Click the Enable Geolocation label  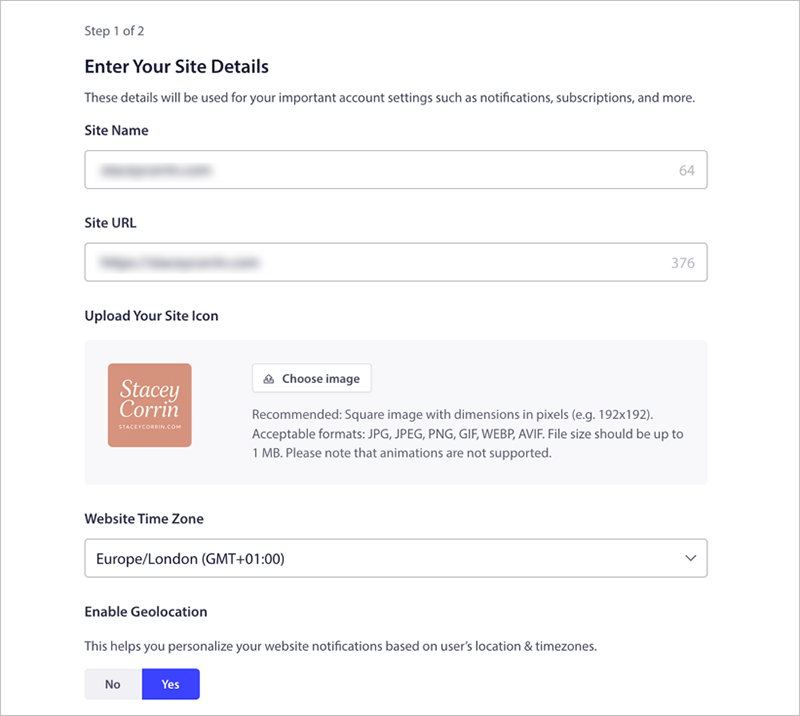tap(145, 611)
